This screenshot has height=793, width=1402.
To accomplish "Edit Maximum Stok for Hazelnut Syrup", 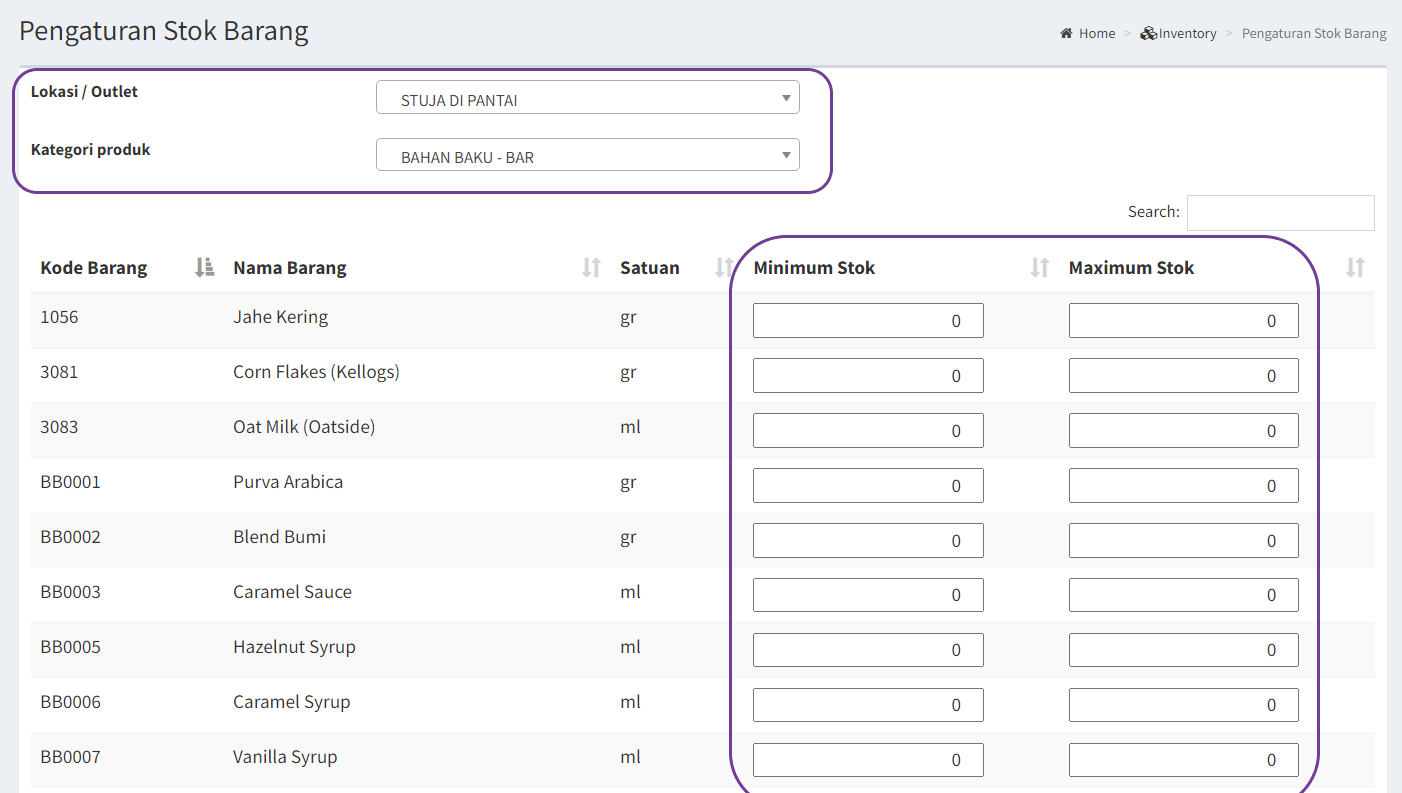I will click(x=1184, y=650).
